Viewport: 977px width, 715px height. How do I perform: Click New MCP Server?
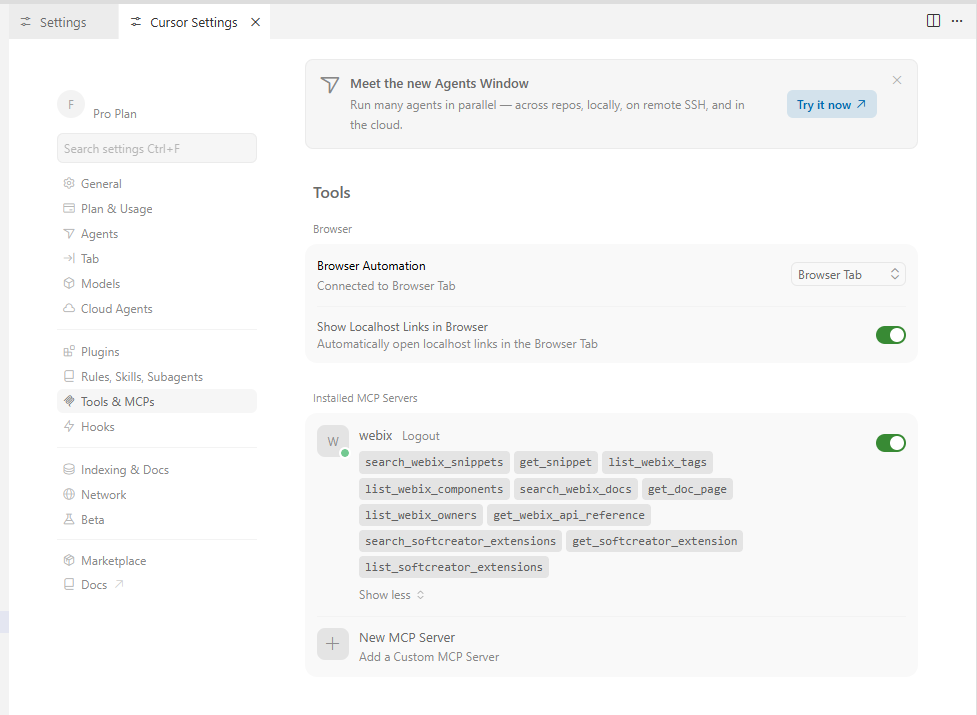coord(407,637)
